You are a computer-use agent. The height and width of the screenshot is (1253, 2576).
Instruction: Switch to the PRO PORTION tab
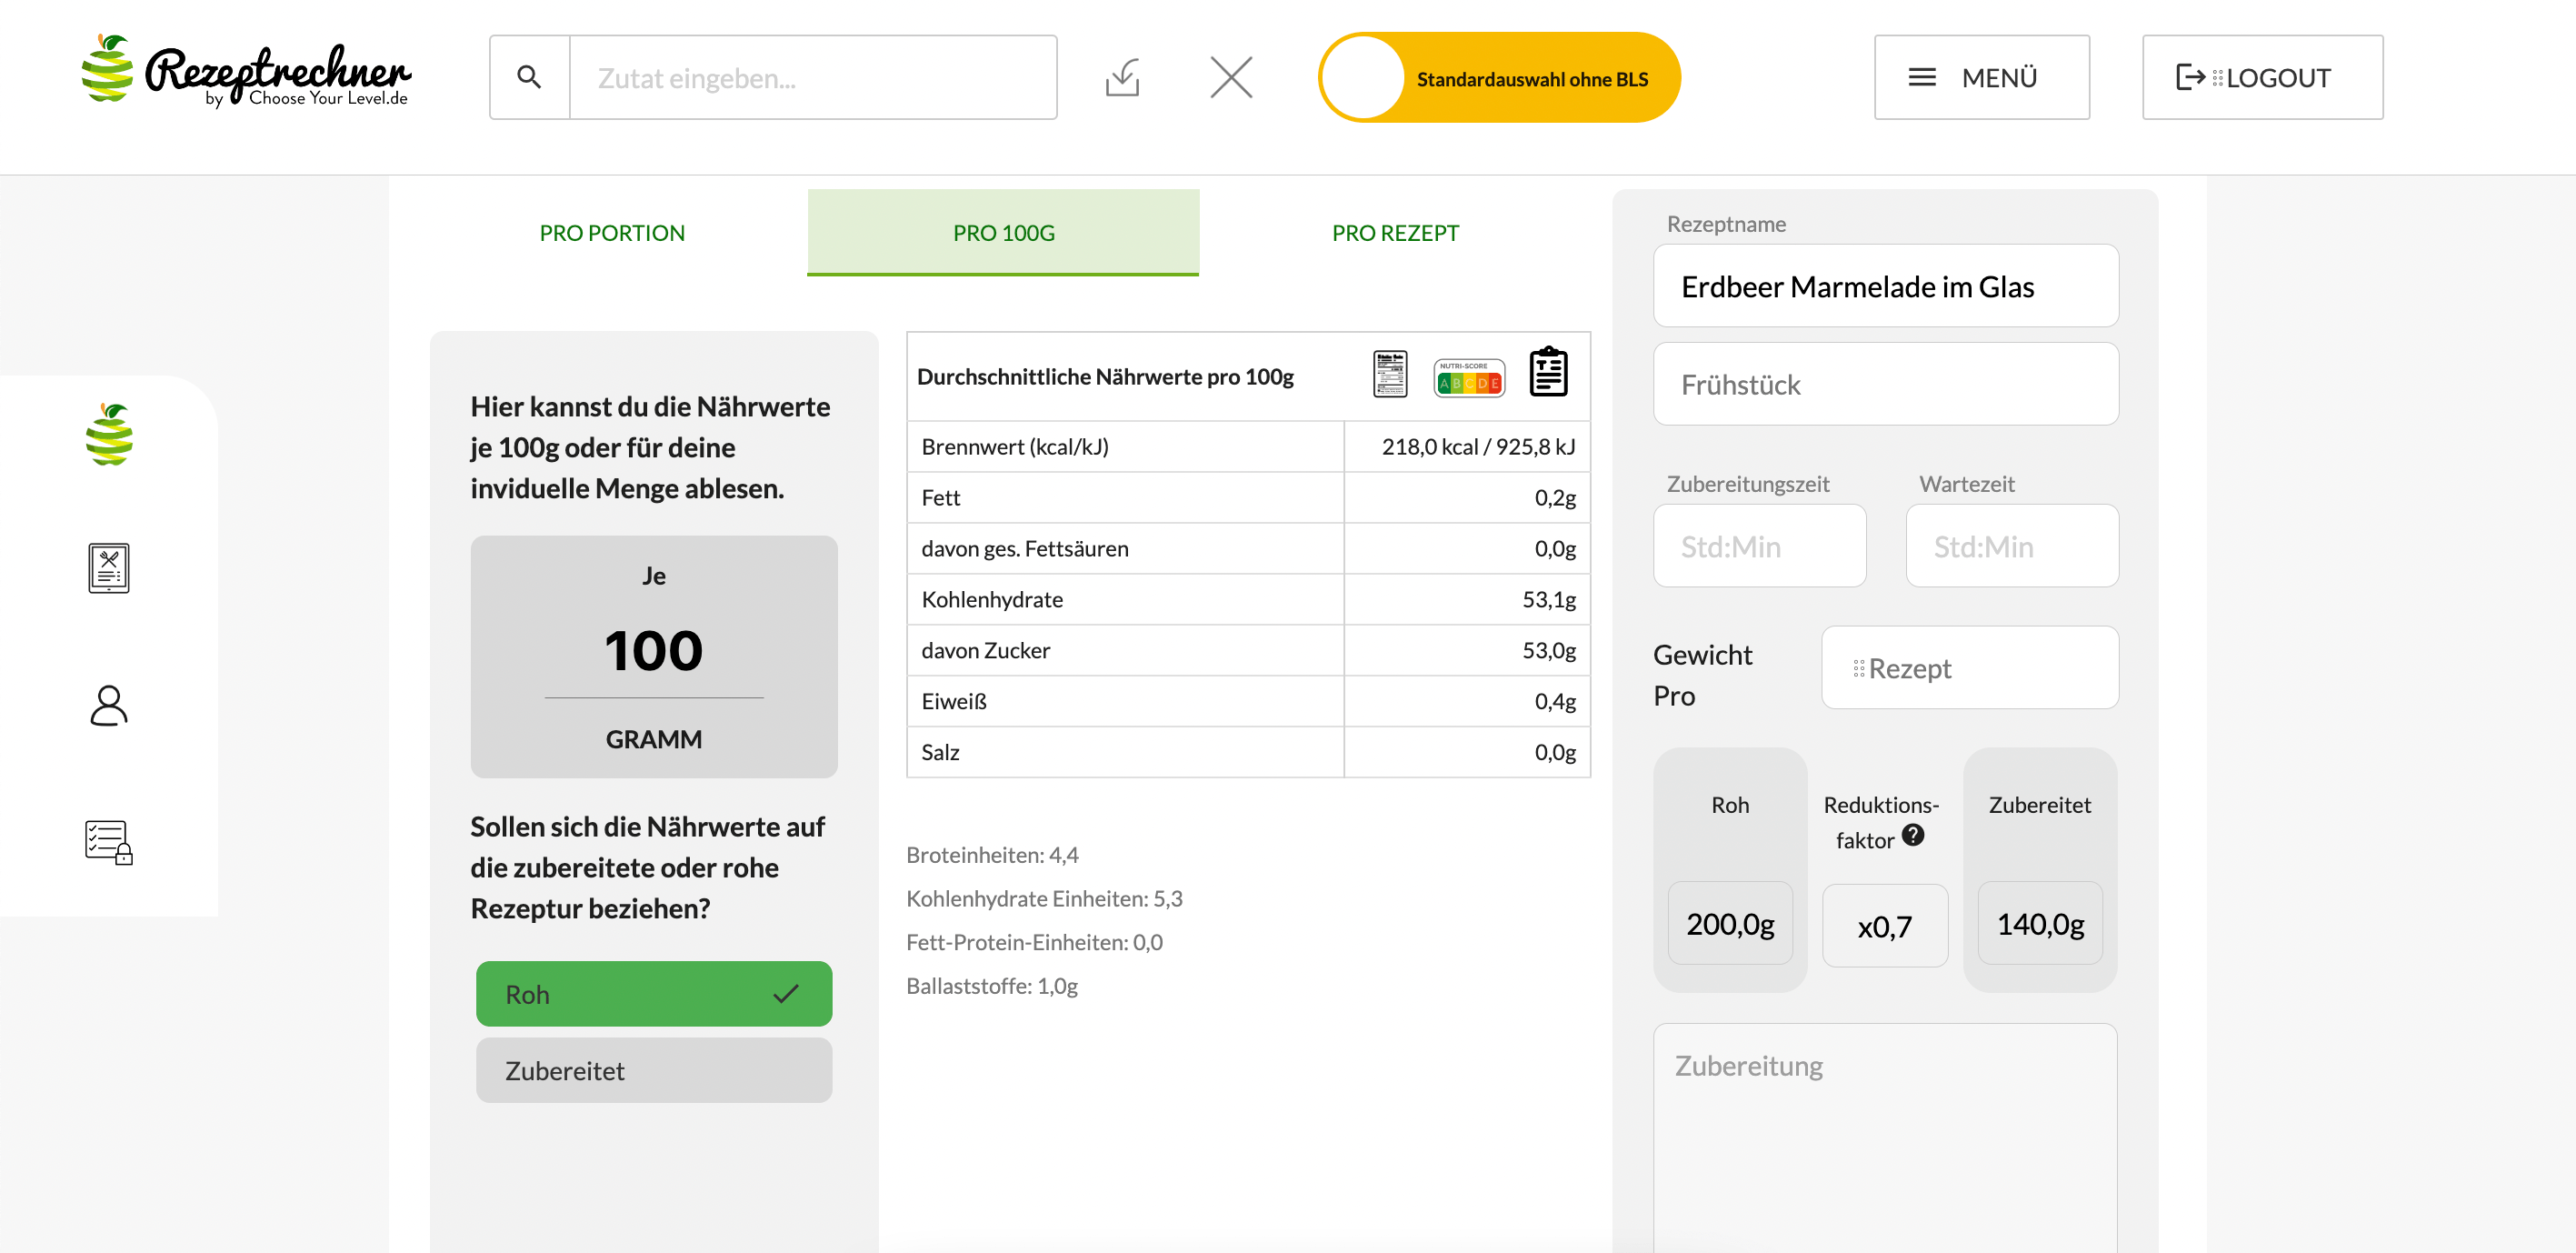pyautogui.click(x=612, y=233)
